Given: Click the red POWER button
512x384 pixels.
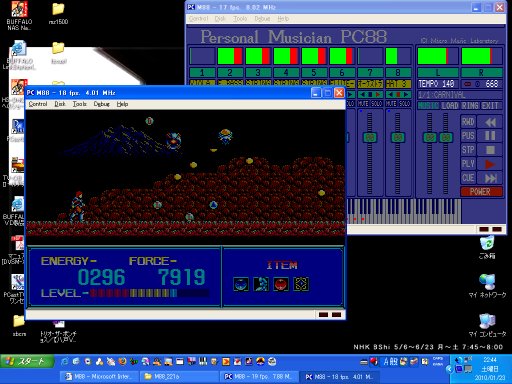Looking at the screenshot, I should pos(481,192).
